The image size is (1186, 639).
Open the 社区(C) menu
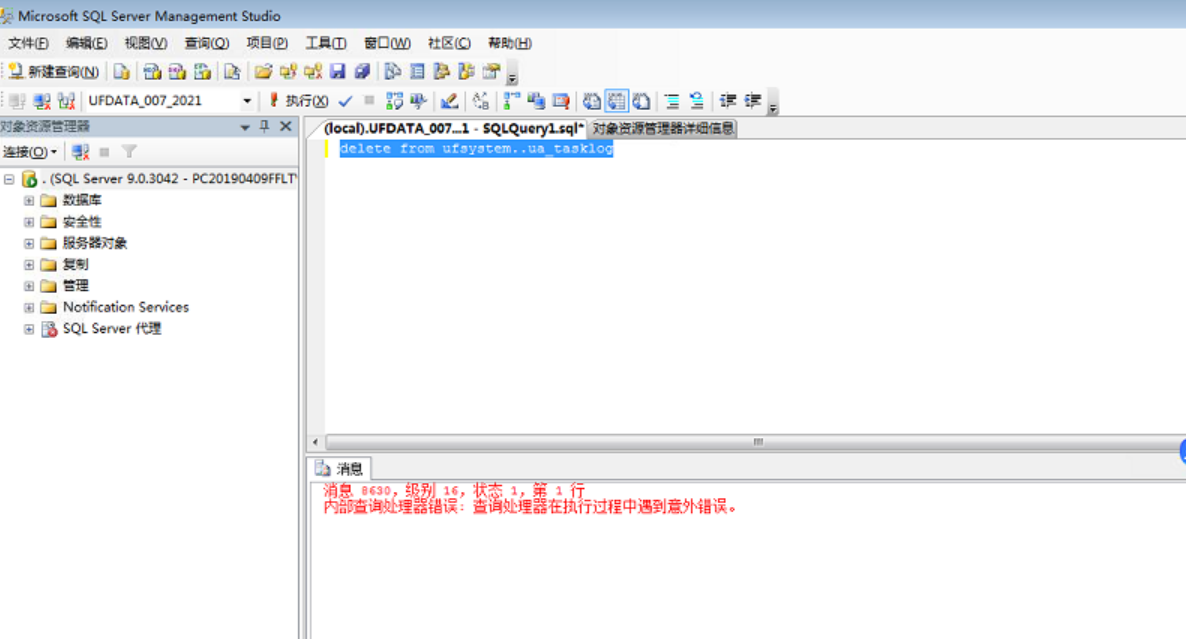click(449, 43)
